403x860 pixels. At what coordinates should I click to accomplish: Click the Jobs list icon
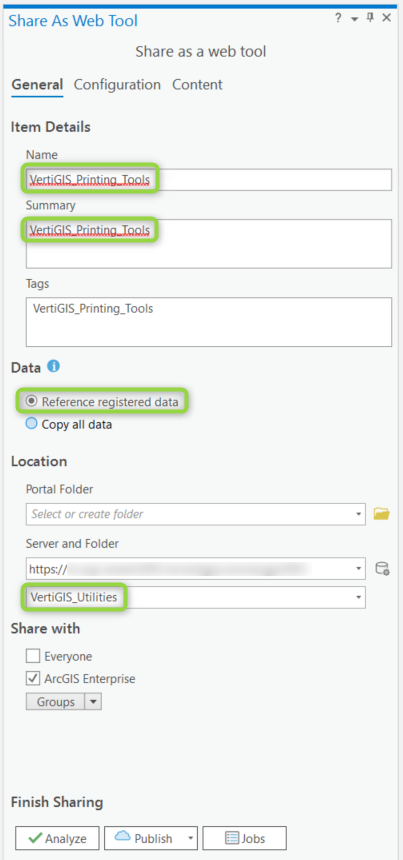pos(232,838)
